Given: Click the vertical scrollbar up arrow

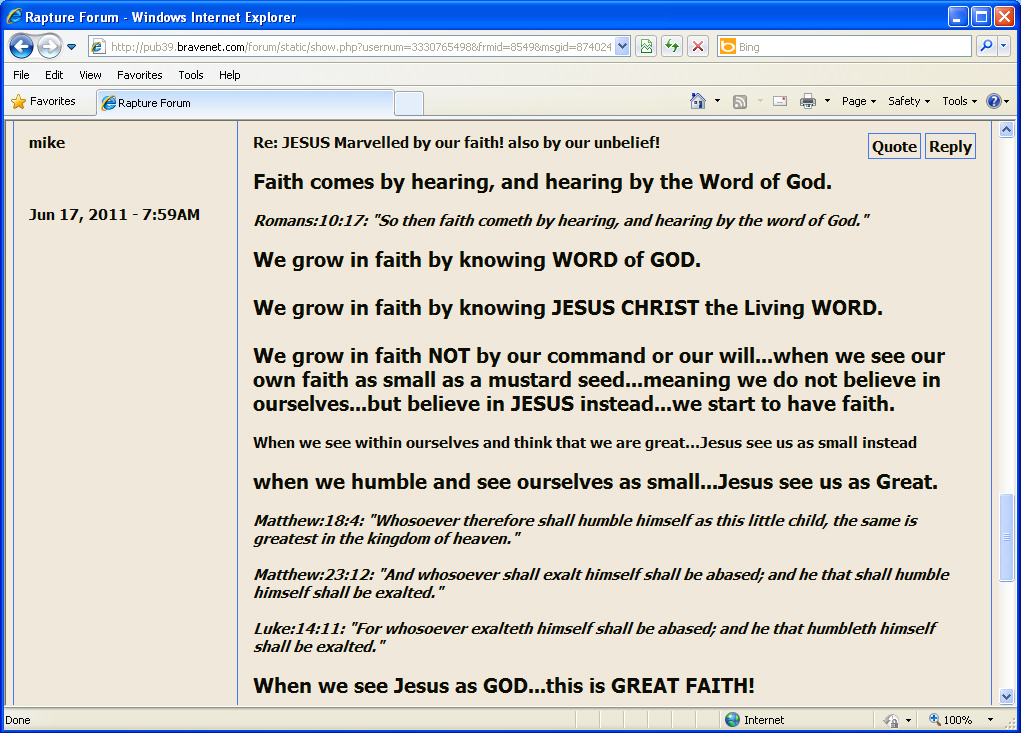Looking at the screenshot, I should [x=1007, y=130].
